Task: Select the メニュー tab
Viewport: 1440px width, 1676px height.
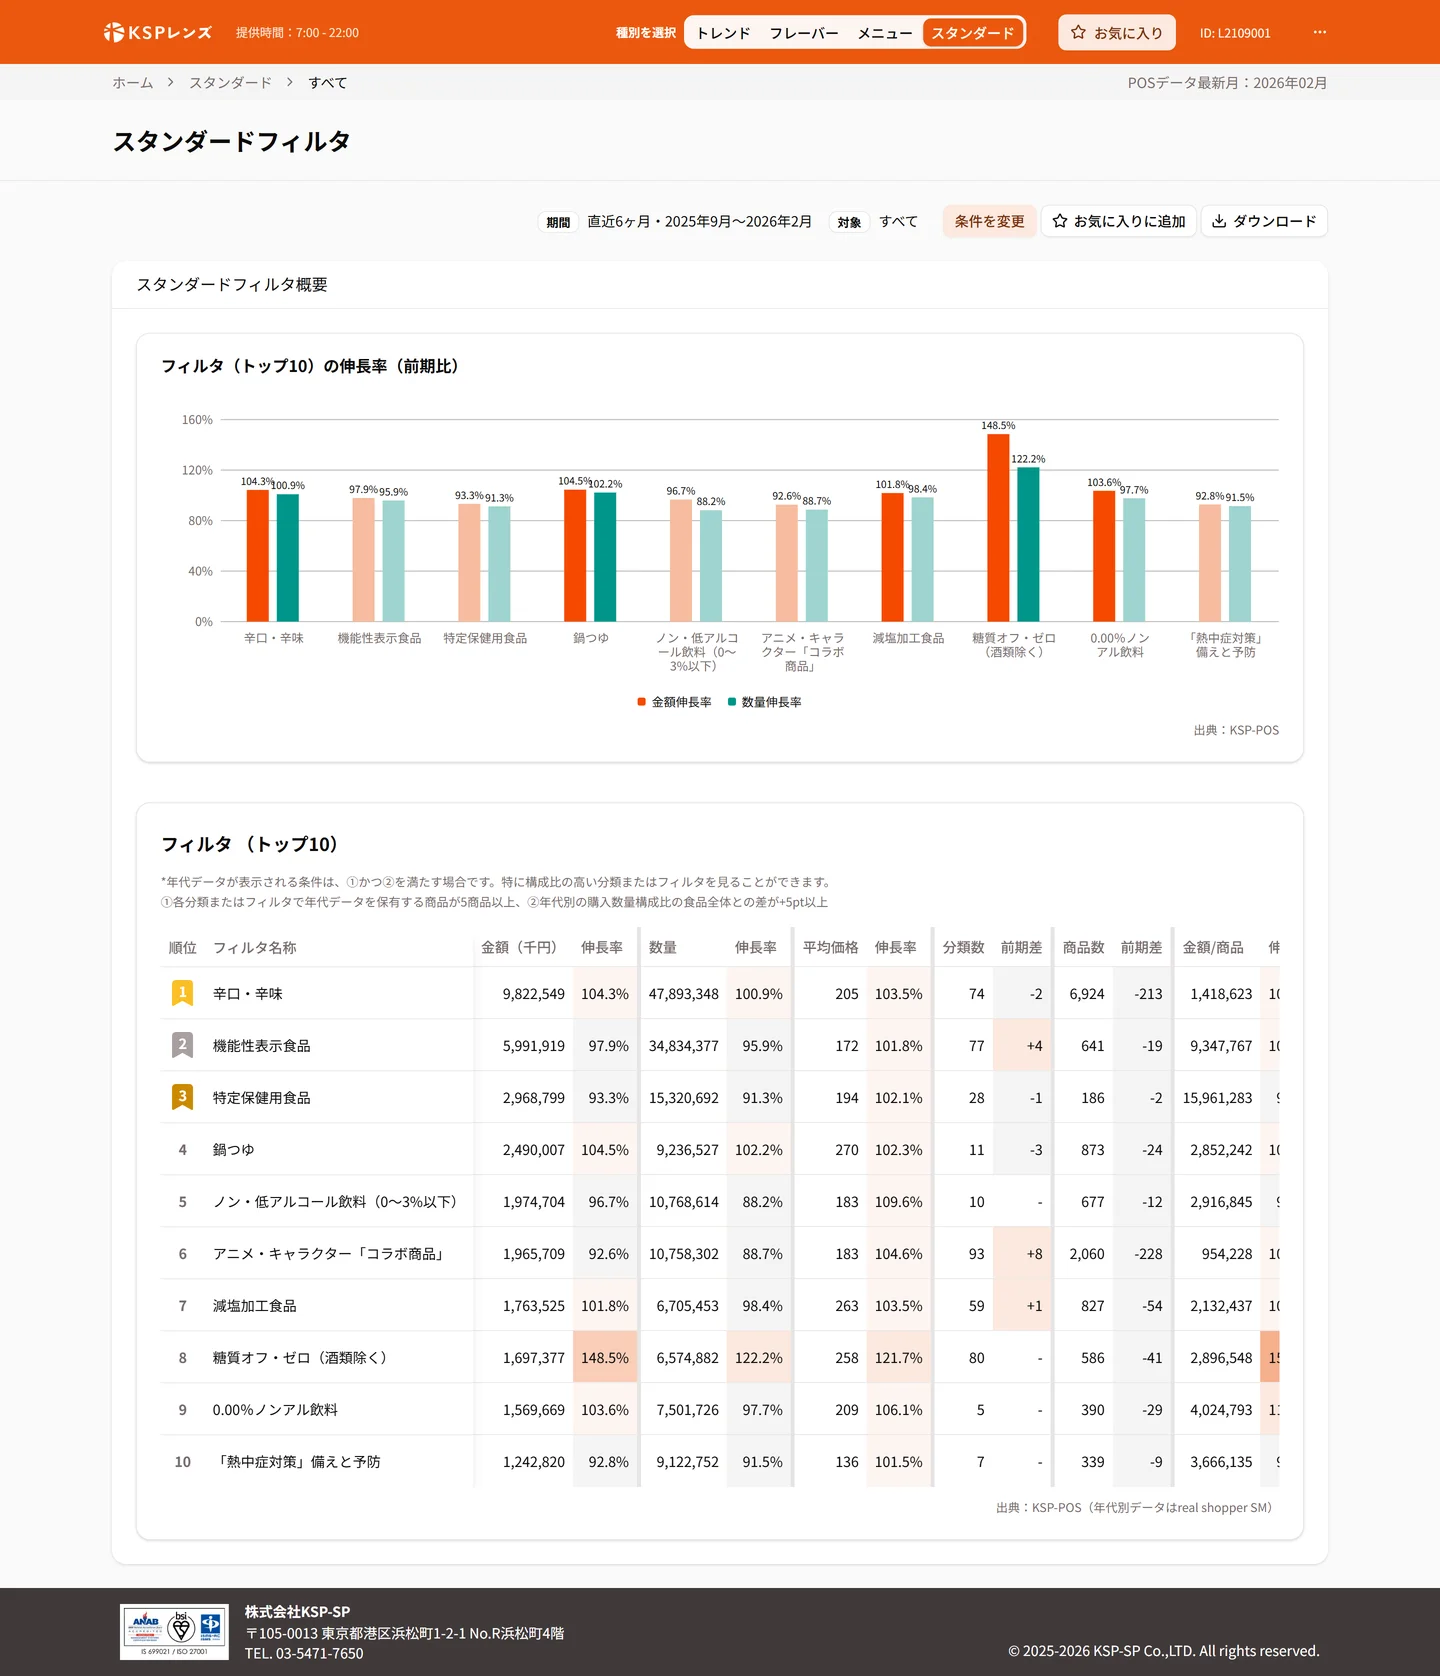Action: (x=884, y=33)
